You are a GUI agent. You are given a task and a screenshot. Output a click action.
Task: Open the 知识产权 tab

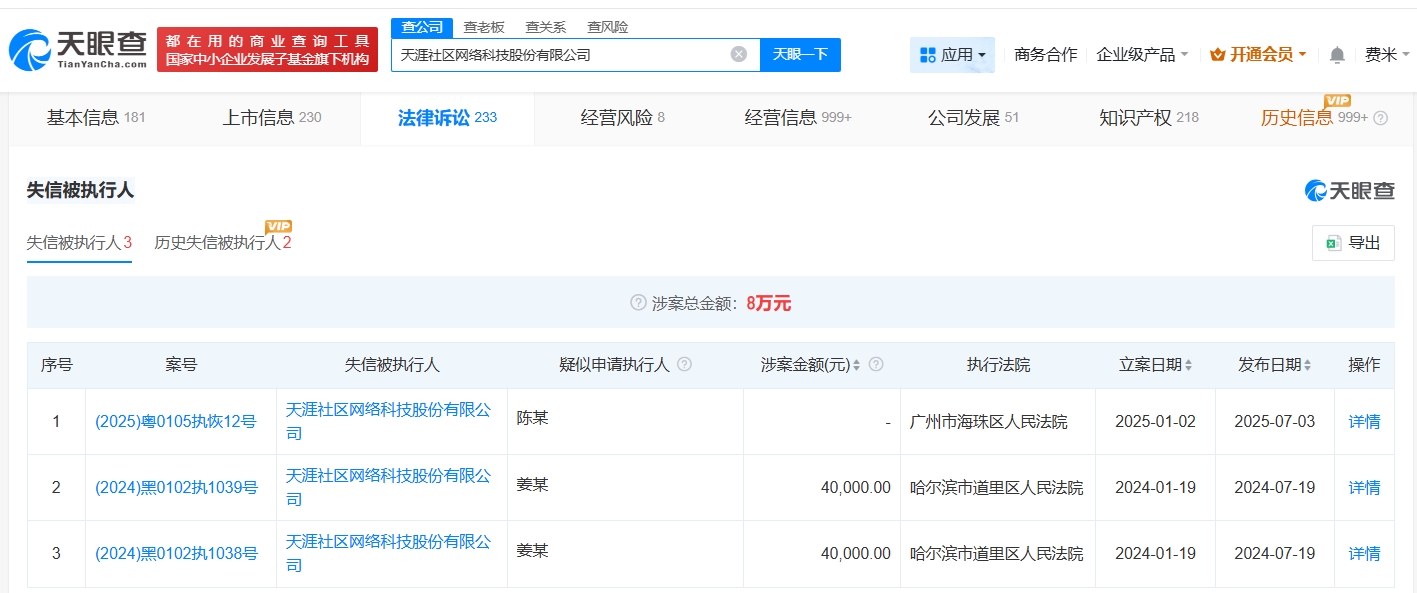[x=1148, y=117]
